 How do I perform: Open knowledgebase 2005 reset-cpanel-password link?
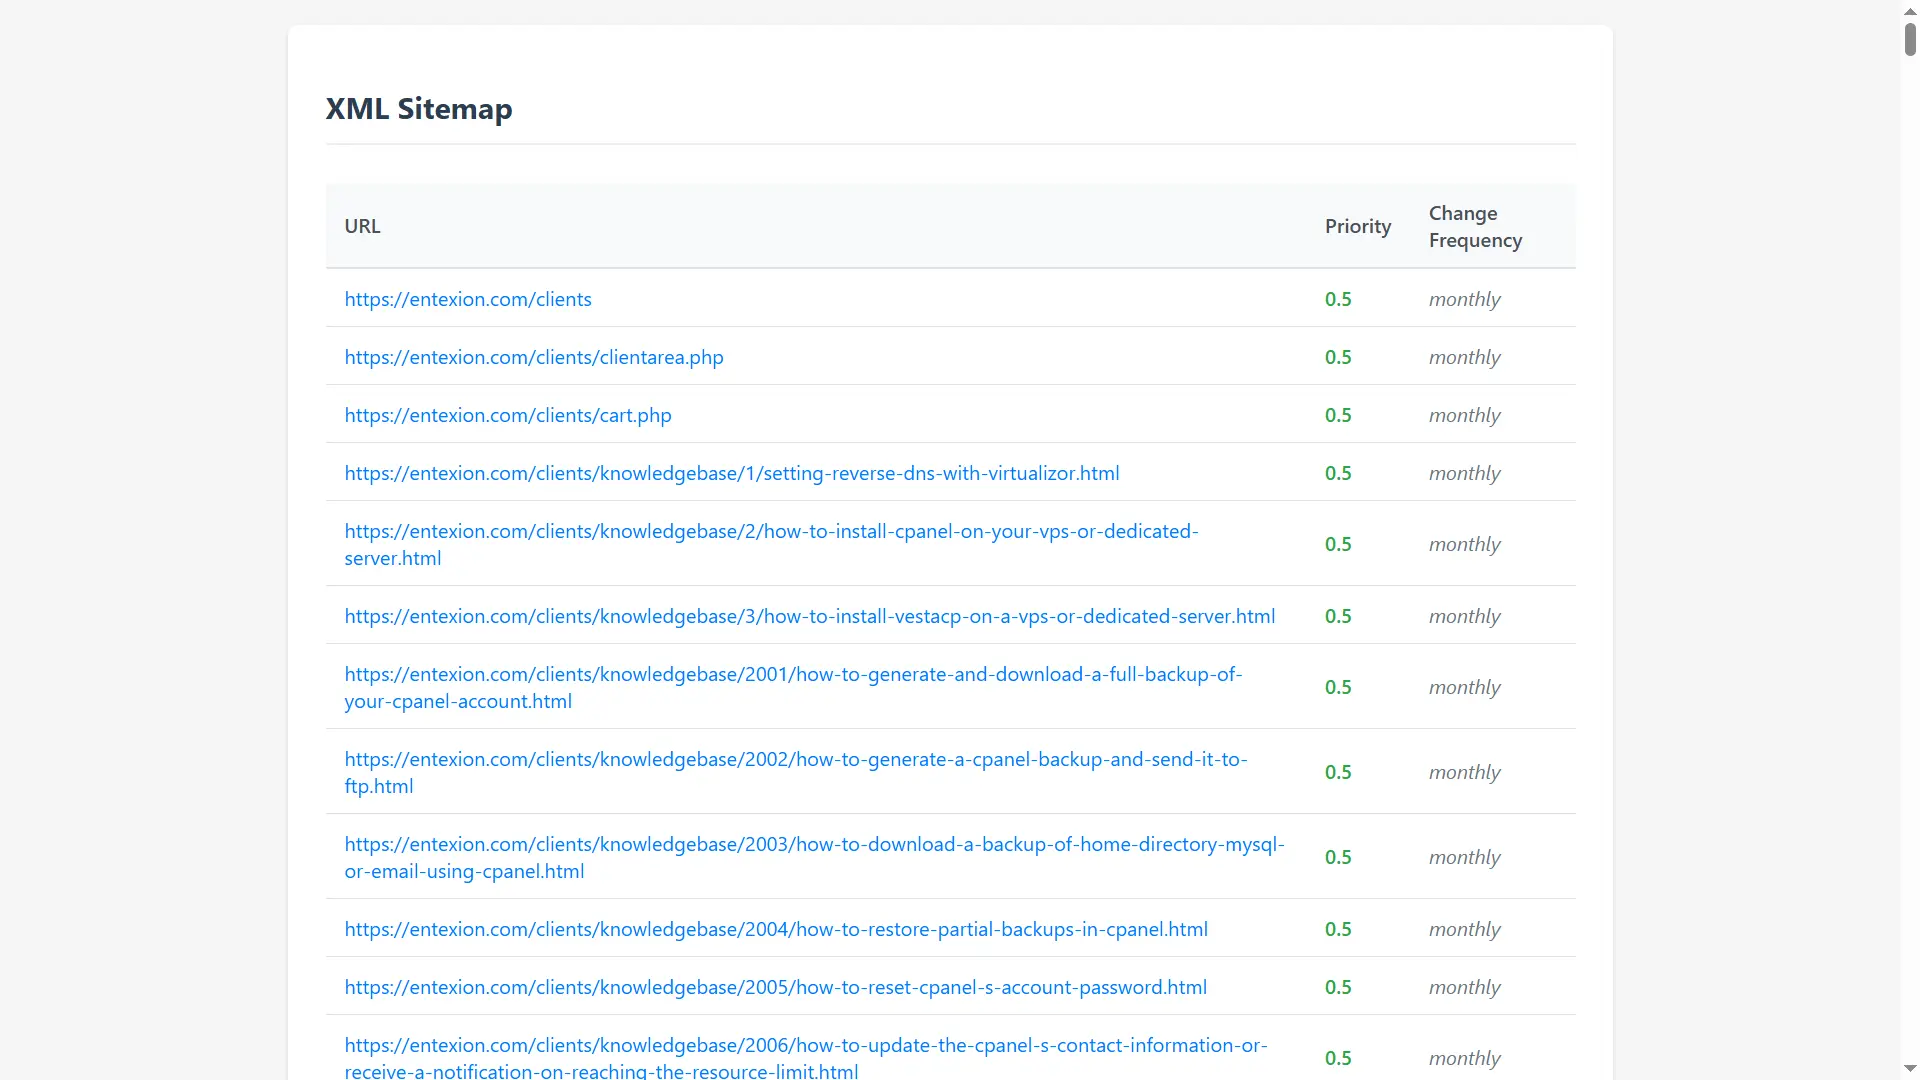(776, 987)
